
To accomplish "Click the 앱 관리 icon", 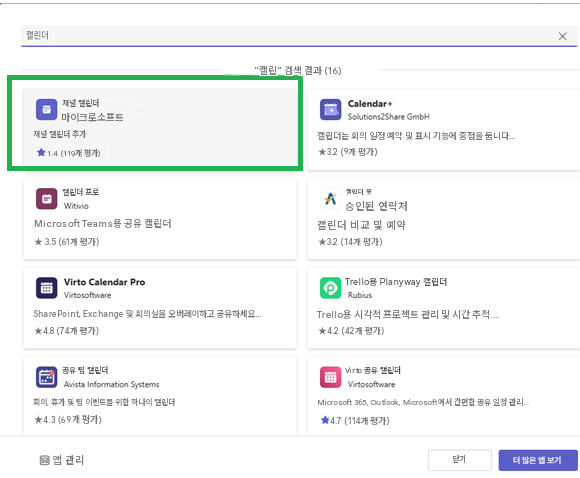I will [x=44, y=460].
